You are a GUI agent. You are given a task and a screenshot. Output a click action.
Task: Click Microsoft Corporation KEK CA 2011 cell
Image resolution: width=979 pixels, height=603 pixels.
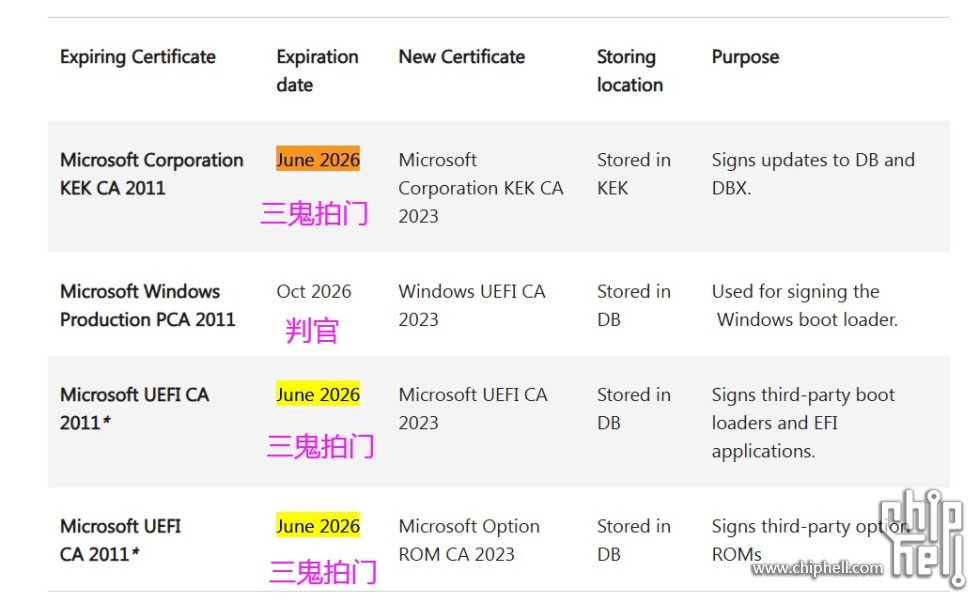[151, 174]
